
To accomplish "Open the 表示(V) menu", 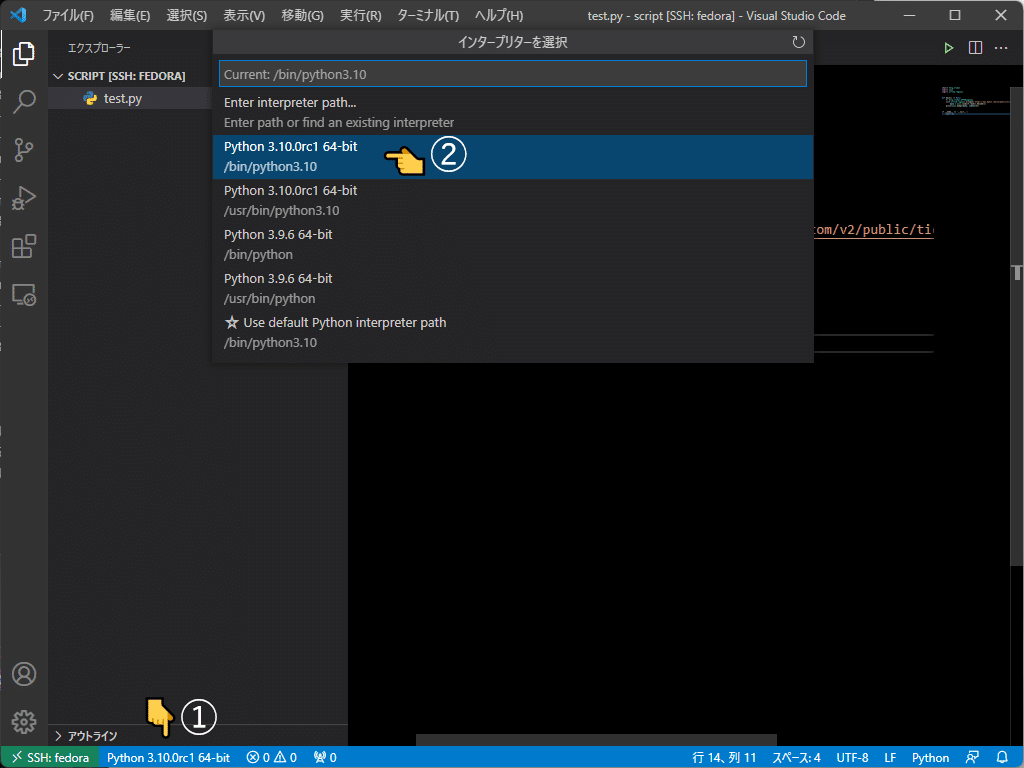I will pyautogui.click(x=244, y=15).
